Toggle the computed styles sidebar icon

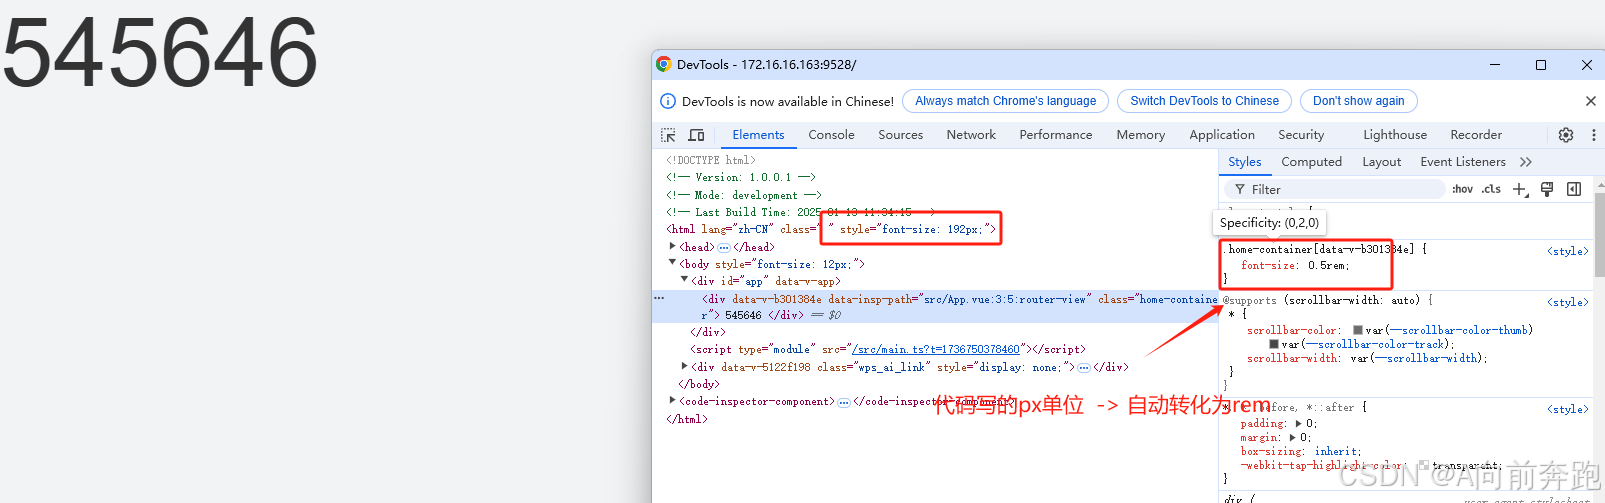(1574, 189)
